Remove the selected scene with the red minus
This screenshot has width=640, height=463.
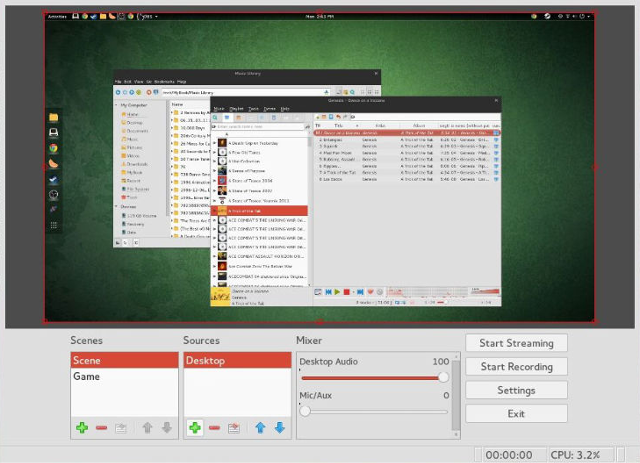click(x=101, y=427)
